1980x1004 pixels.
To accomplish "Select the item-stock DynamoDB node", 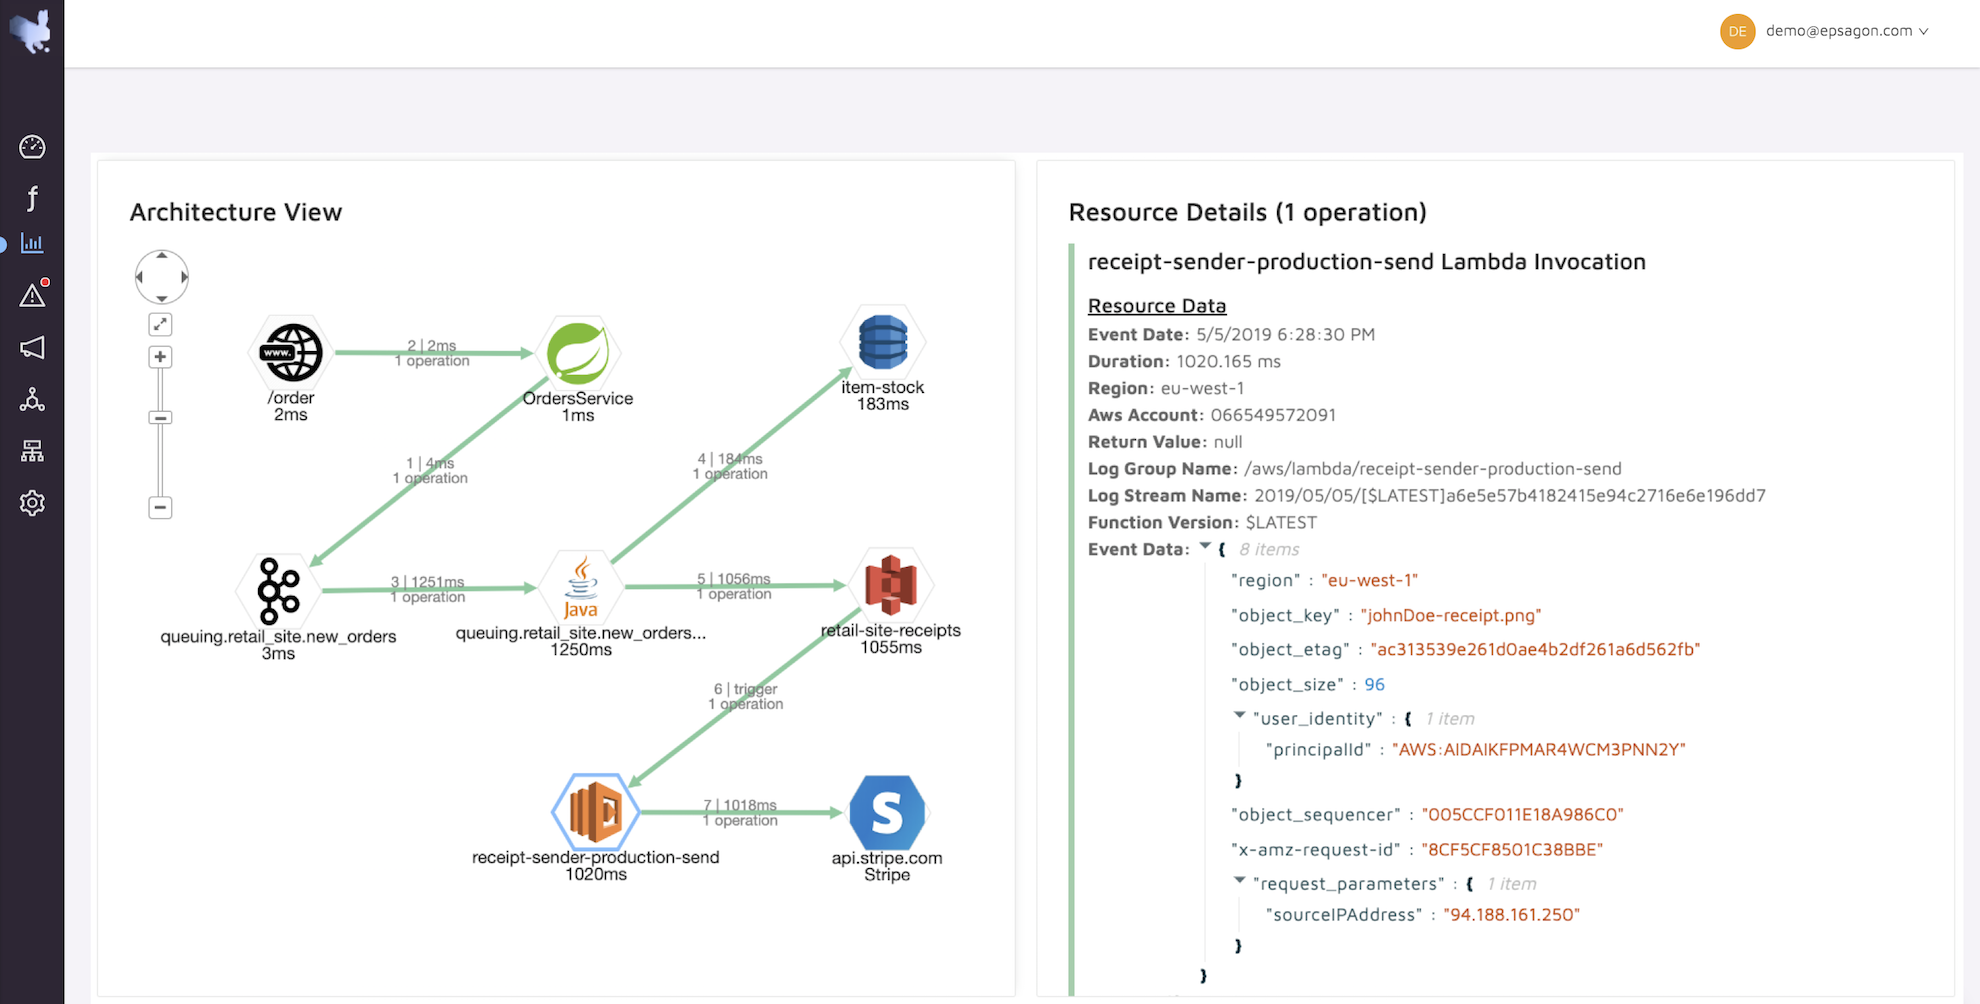I will pyautogui.click(x=882, y=342).
